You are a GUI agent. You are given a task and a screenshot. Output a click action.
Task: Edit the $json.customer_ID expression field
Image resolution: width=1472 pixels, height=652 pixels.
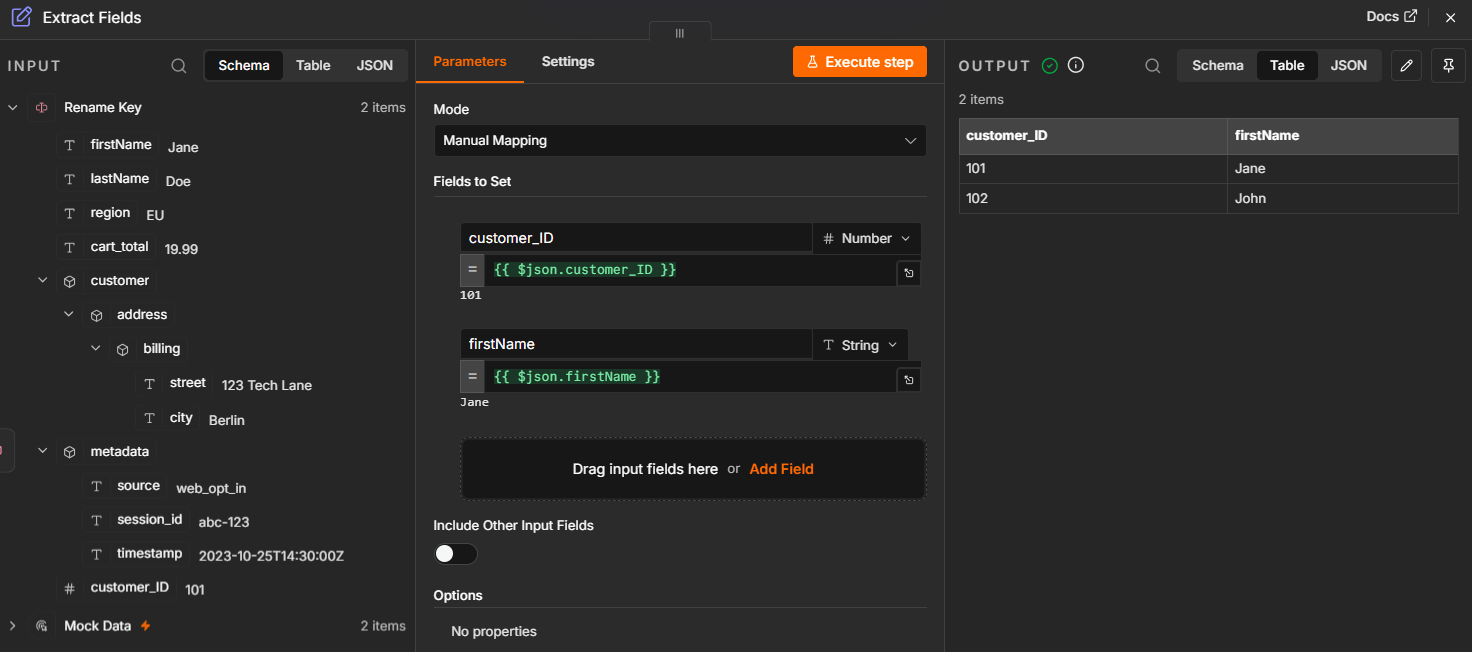[690, 271]
